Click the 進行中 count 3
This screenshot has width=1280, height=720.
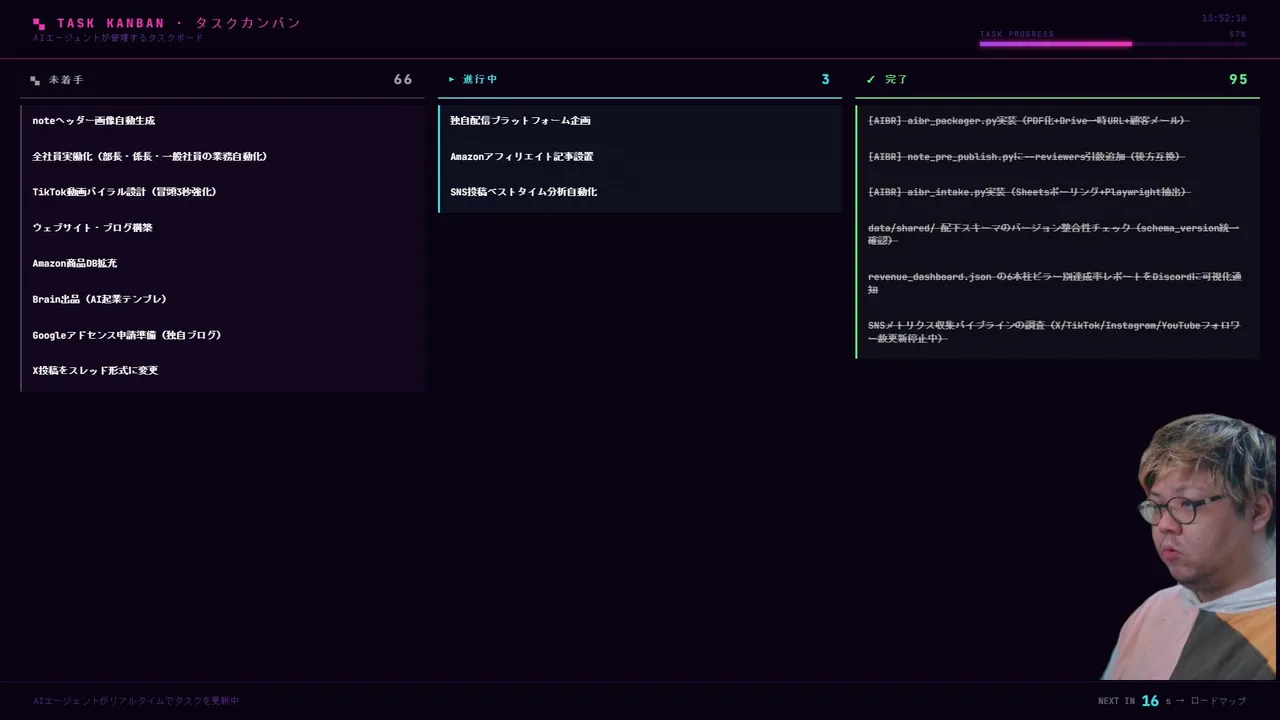pyautogui.click(x=825, y=79)
